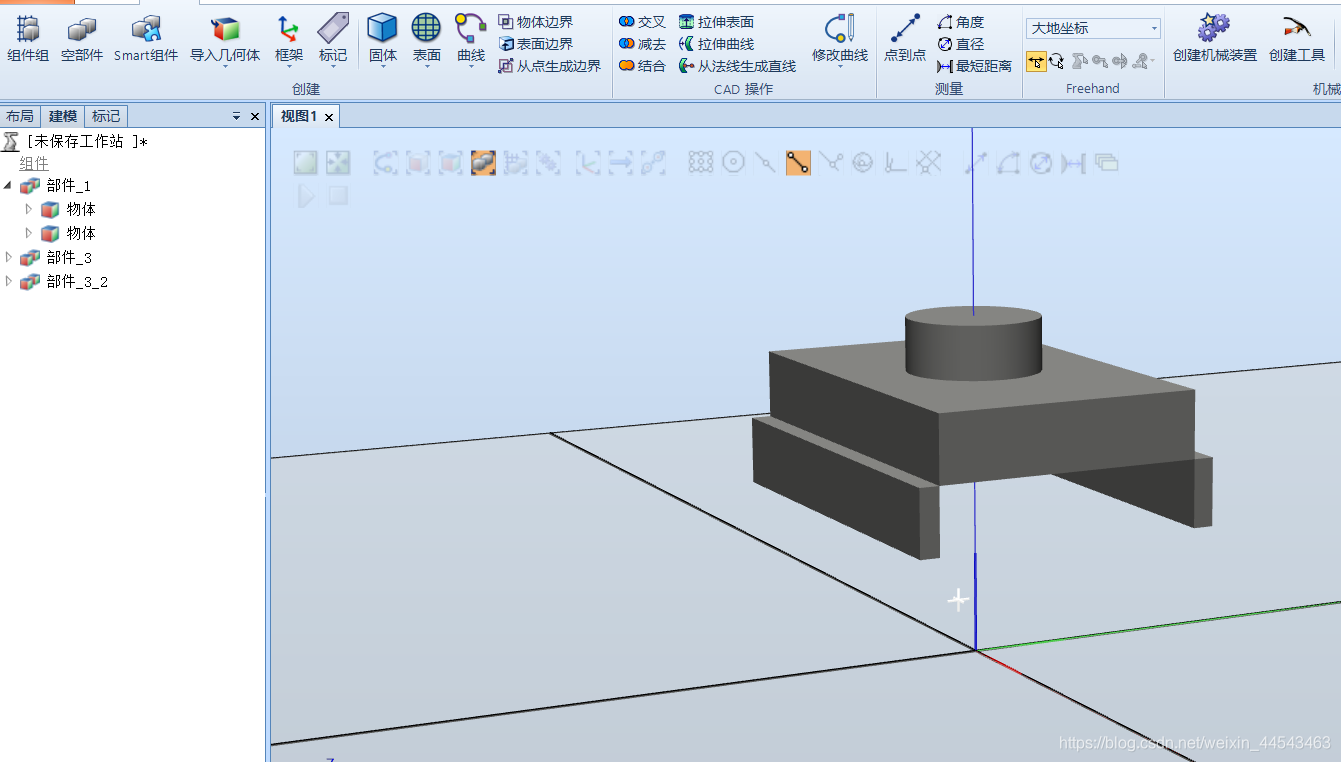
Task: Click the 交叉 intersect operation
Action: (x=642, y=22)
